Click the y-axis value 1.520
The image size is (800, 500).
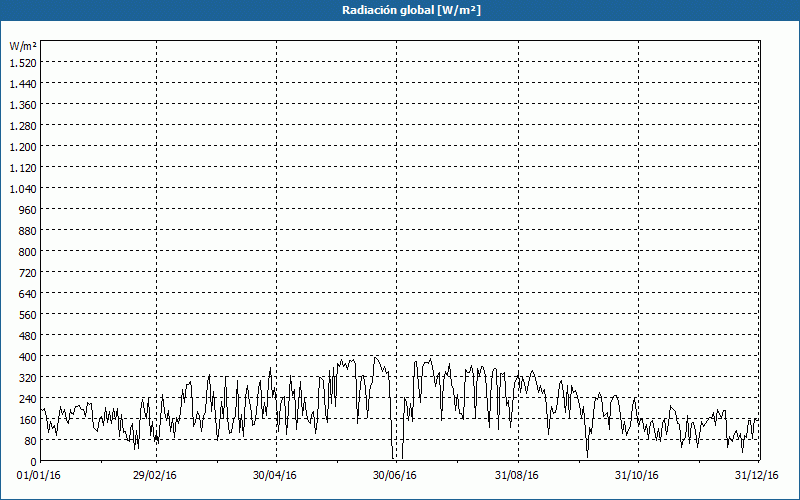[x=23, y=63]
